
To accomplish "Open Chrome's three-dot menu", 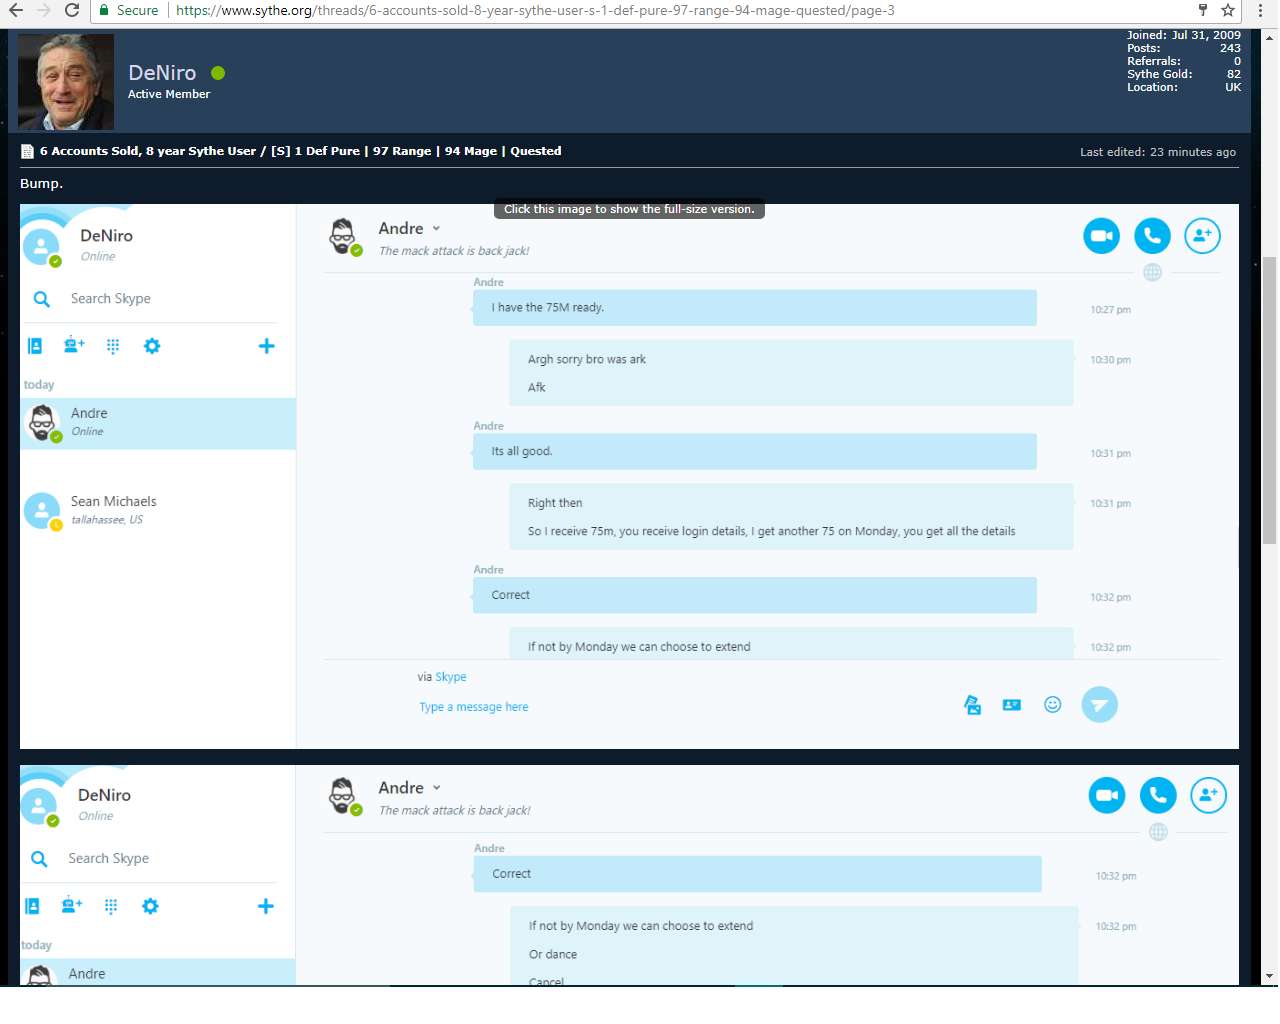I will tap(1260, 10).
